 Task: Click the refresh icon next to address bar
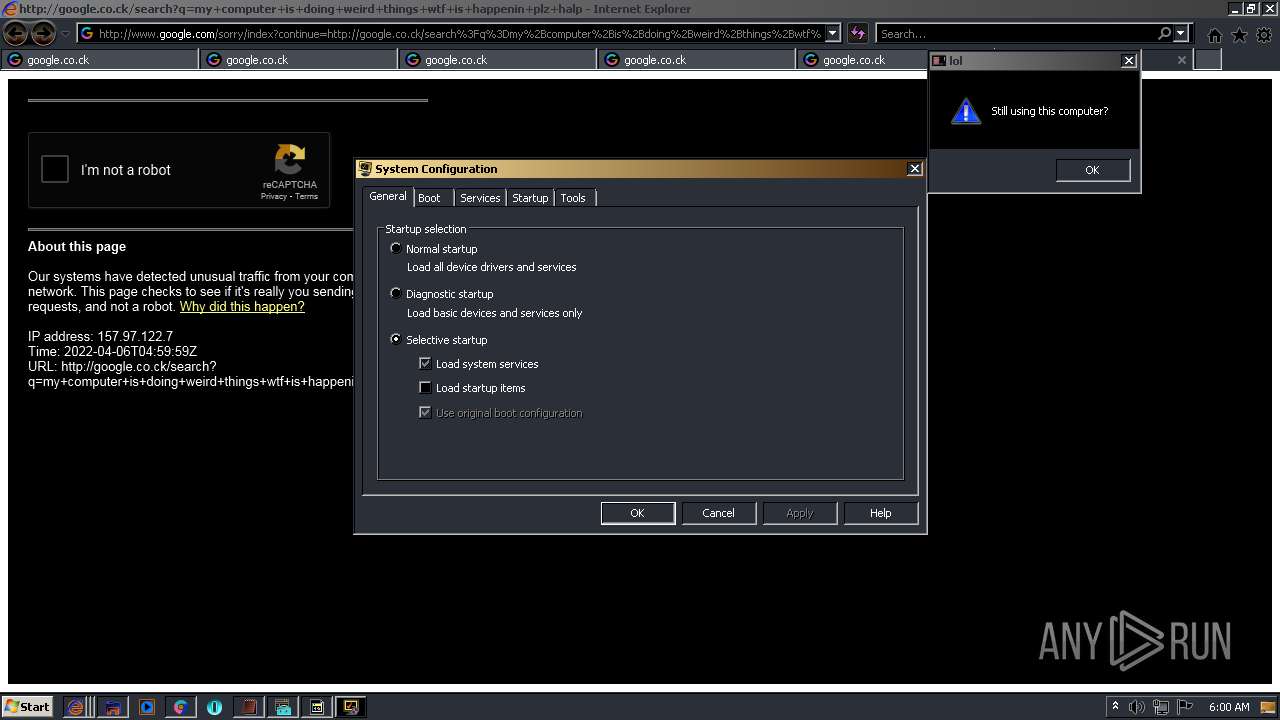pyautogui.click(x=857, y=34)
